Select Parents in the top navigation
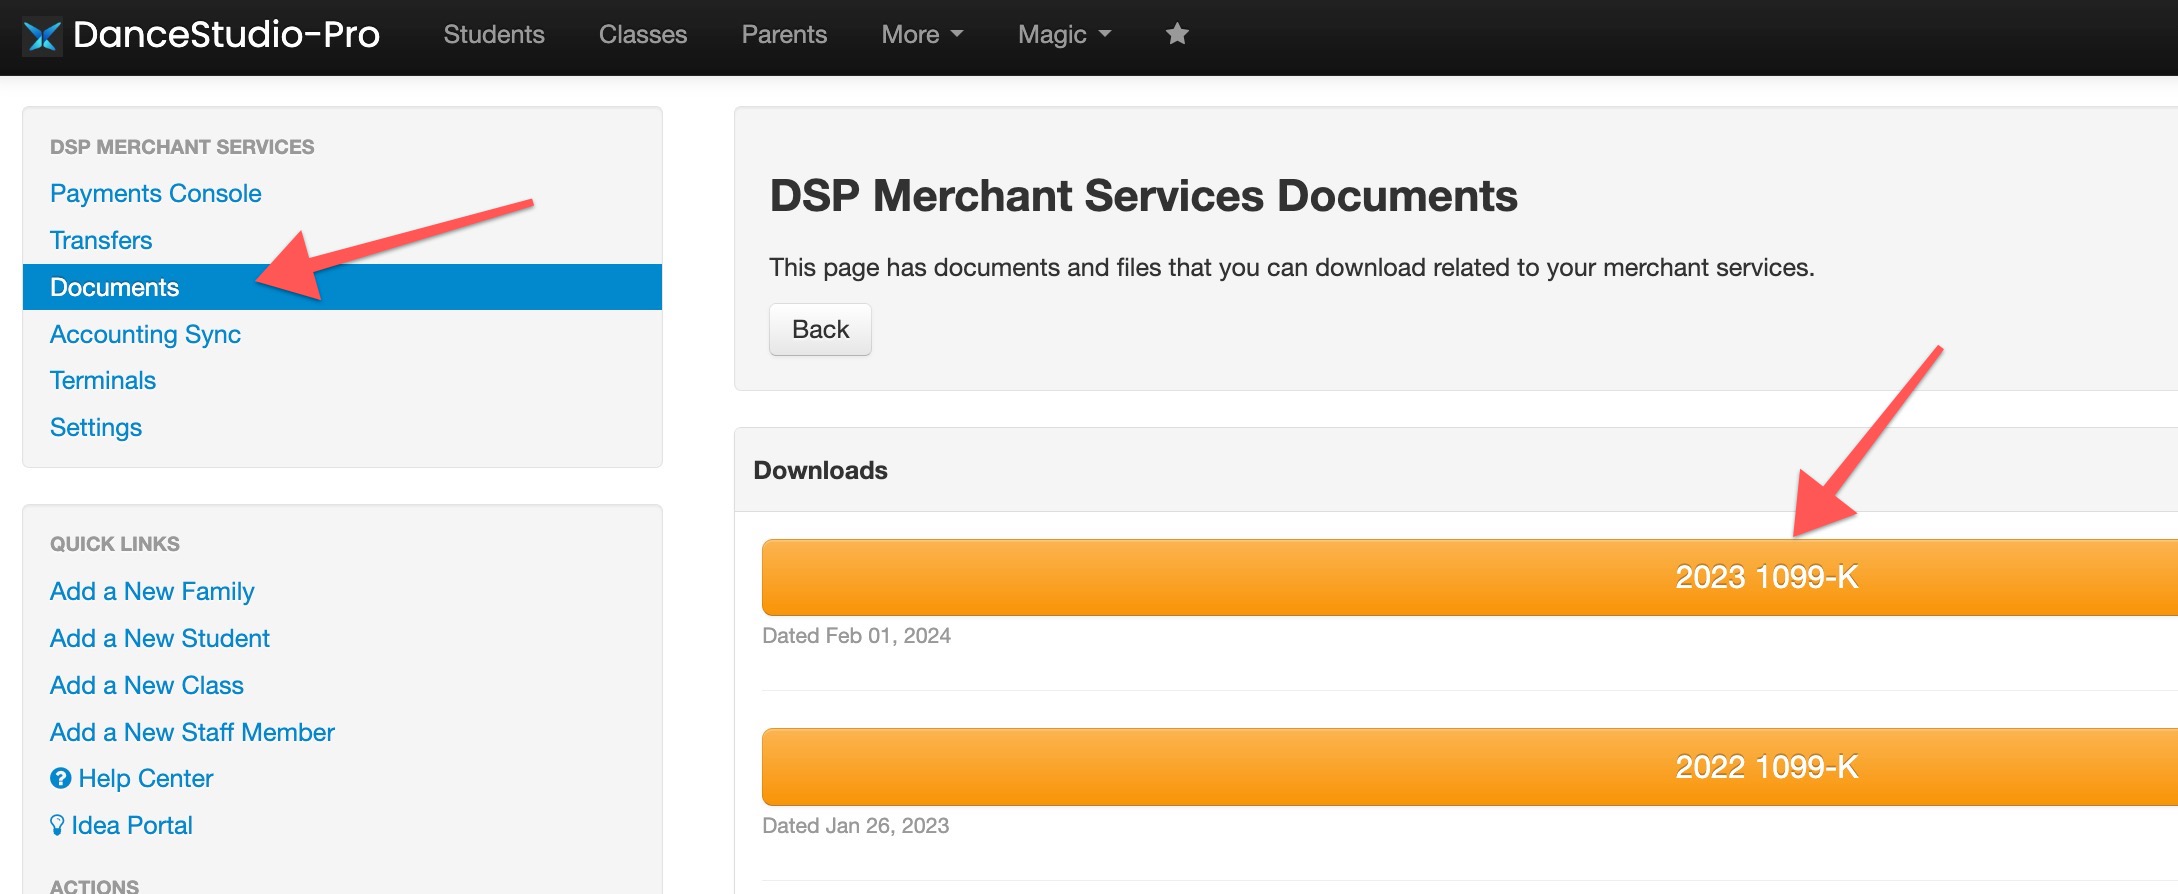This screenshot has width=2178, height=894. [x=784, y=34]
